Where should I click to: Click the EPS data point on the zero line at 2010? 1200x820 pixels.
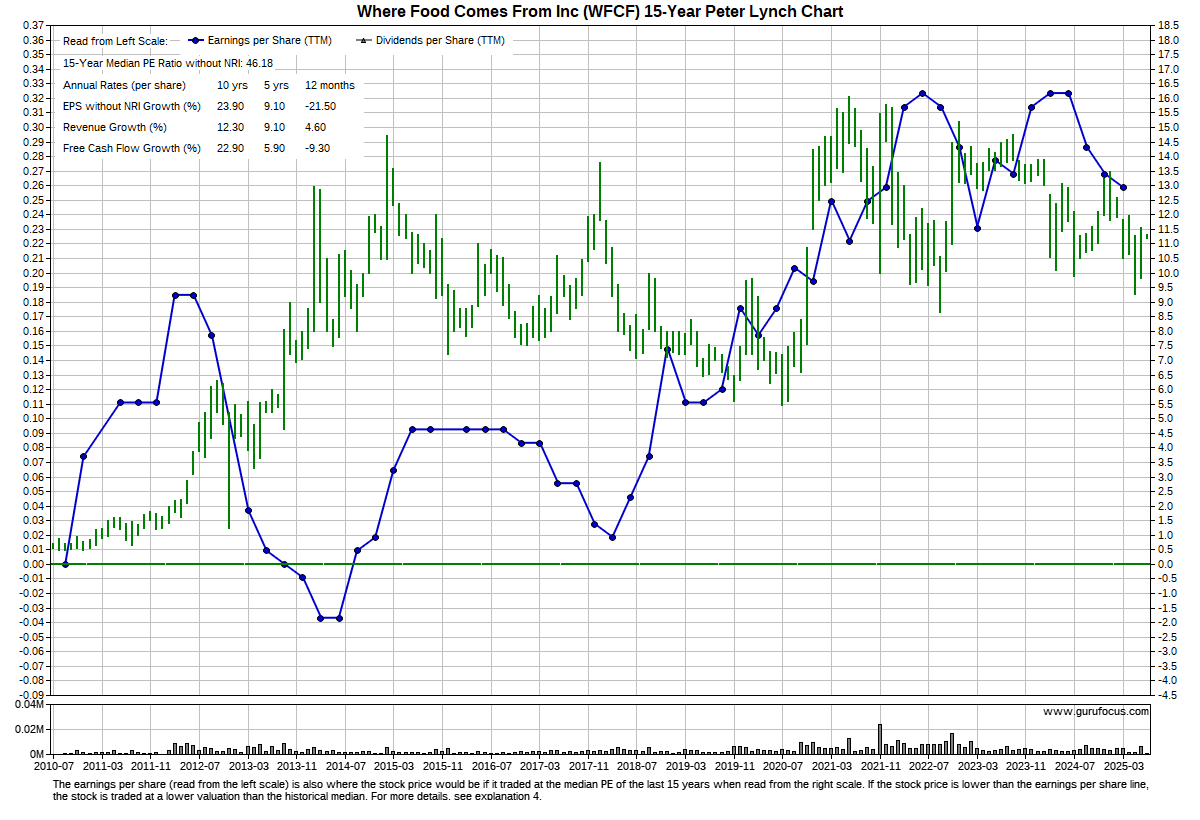(65, 564)
